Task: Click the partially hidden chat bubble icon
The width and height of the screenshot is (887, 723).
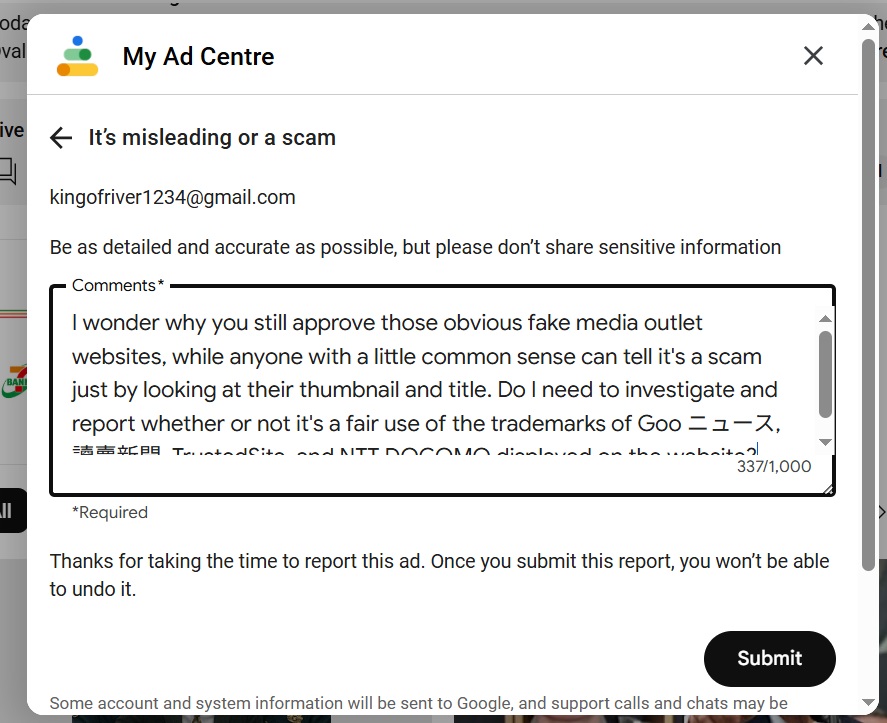Action: 8,171
